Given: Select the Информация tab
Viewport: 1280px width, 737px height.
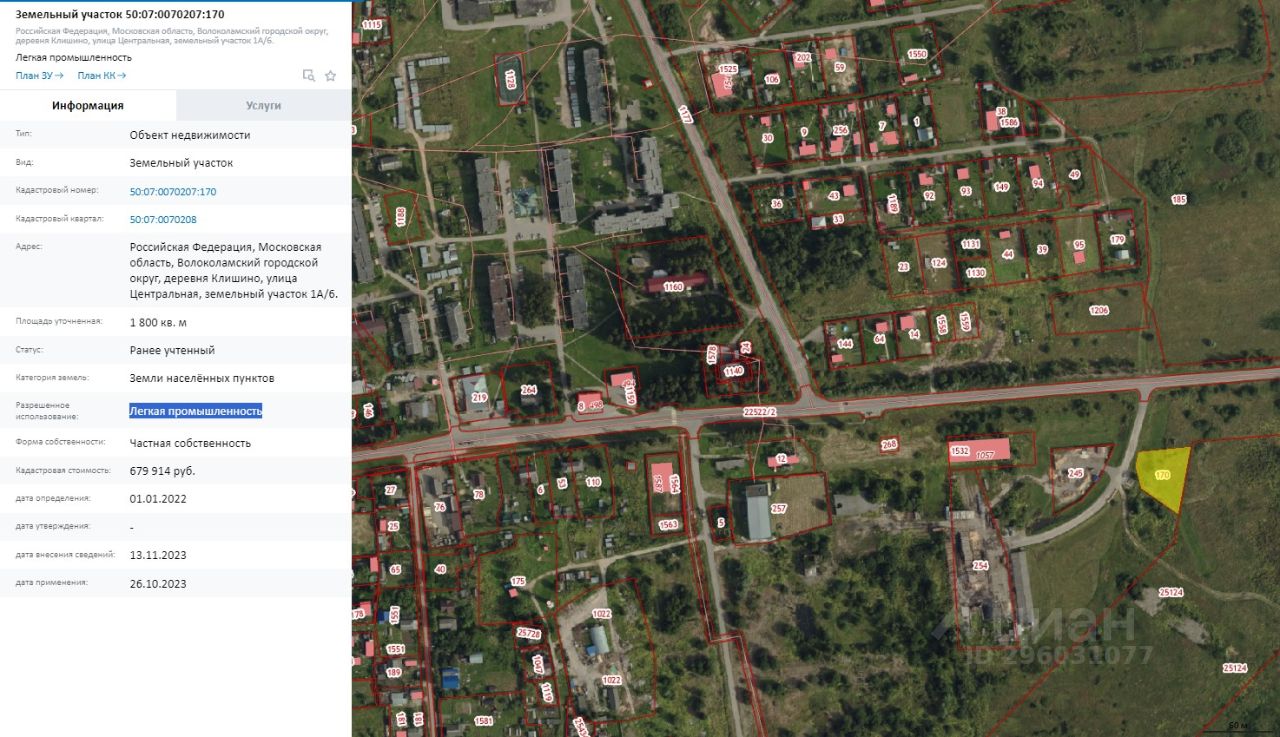Looking at the screenshot, I should 88,105.
